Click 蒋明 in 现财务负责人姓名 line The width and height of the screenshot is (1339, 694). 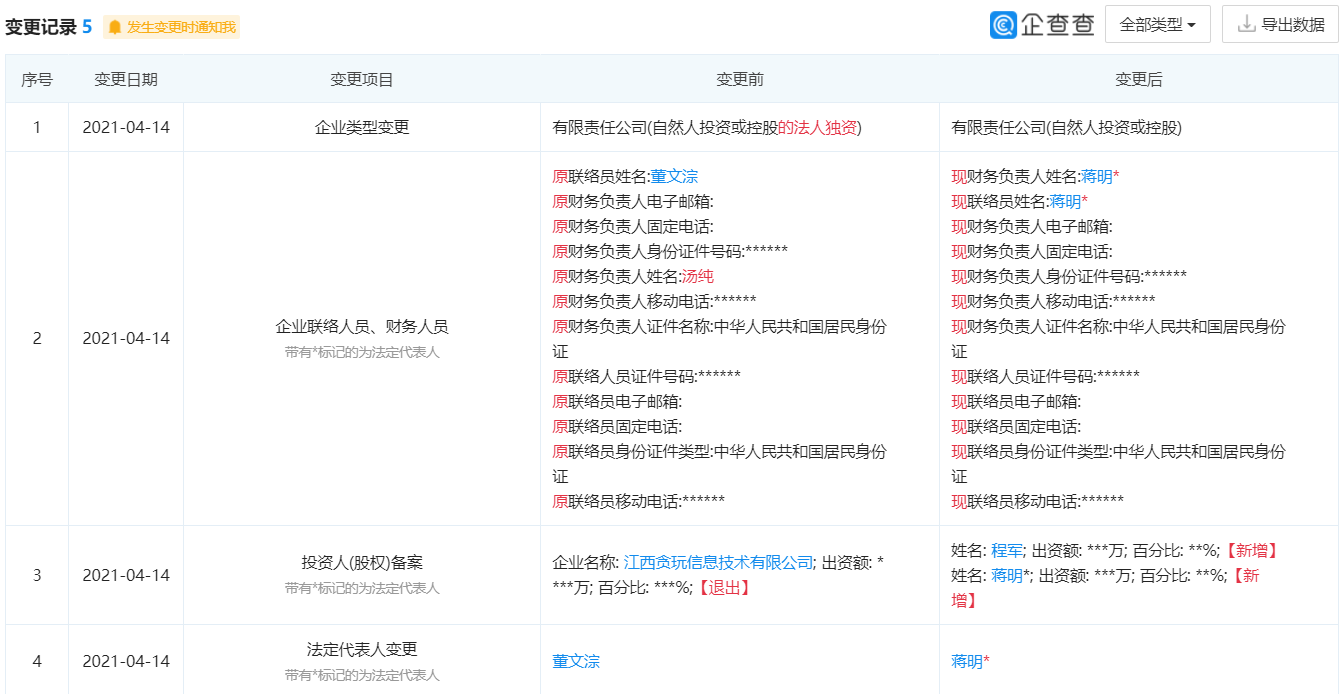click(1096, 176)
